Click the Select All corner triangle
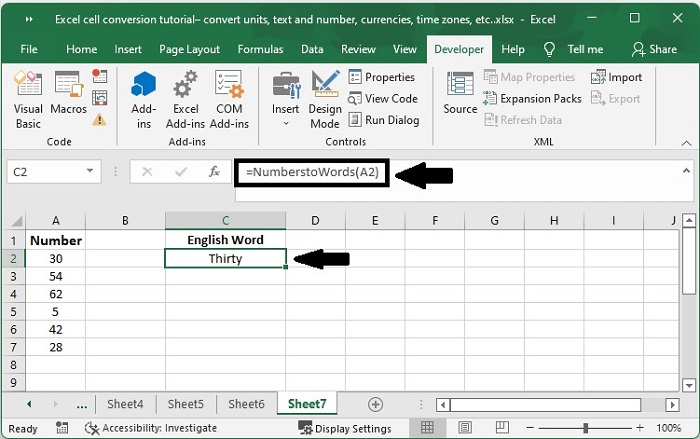The image size is (700, 439). tap(17, 221)
